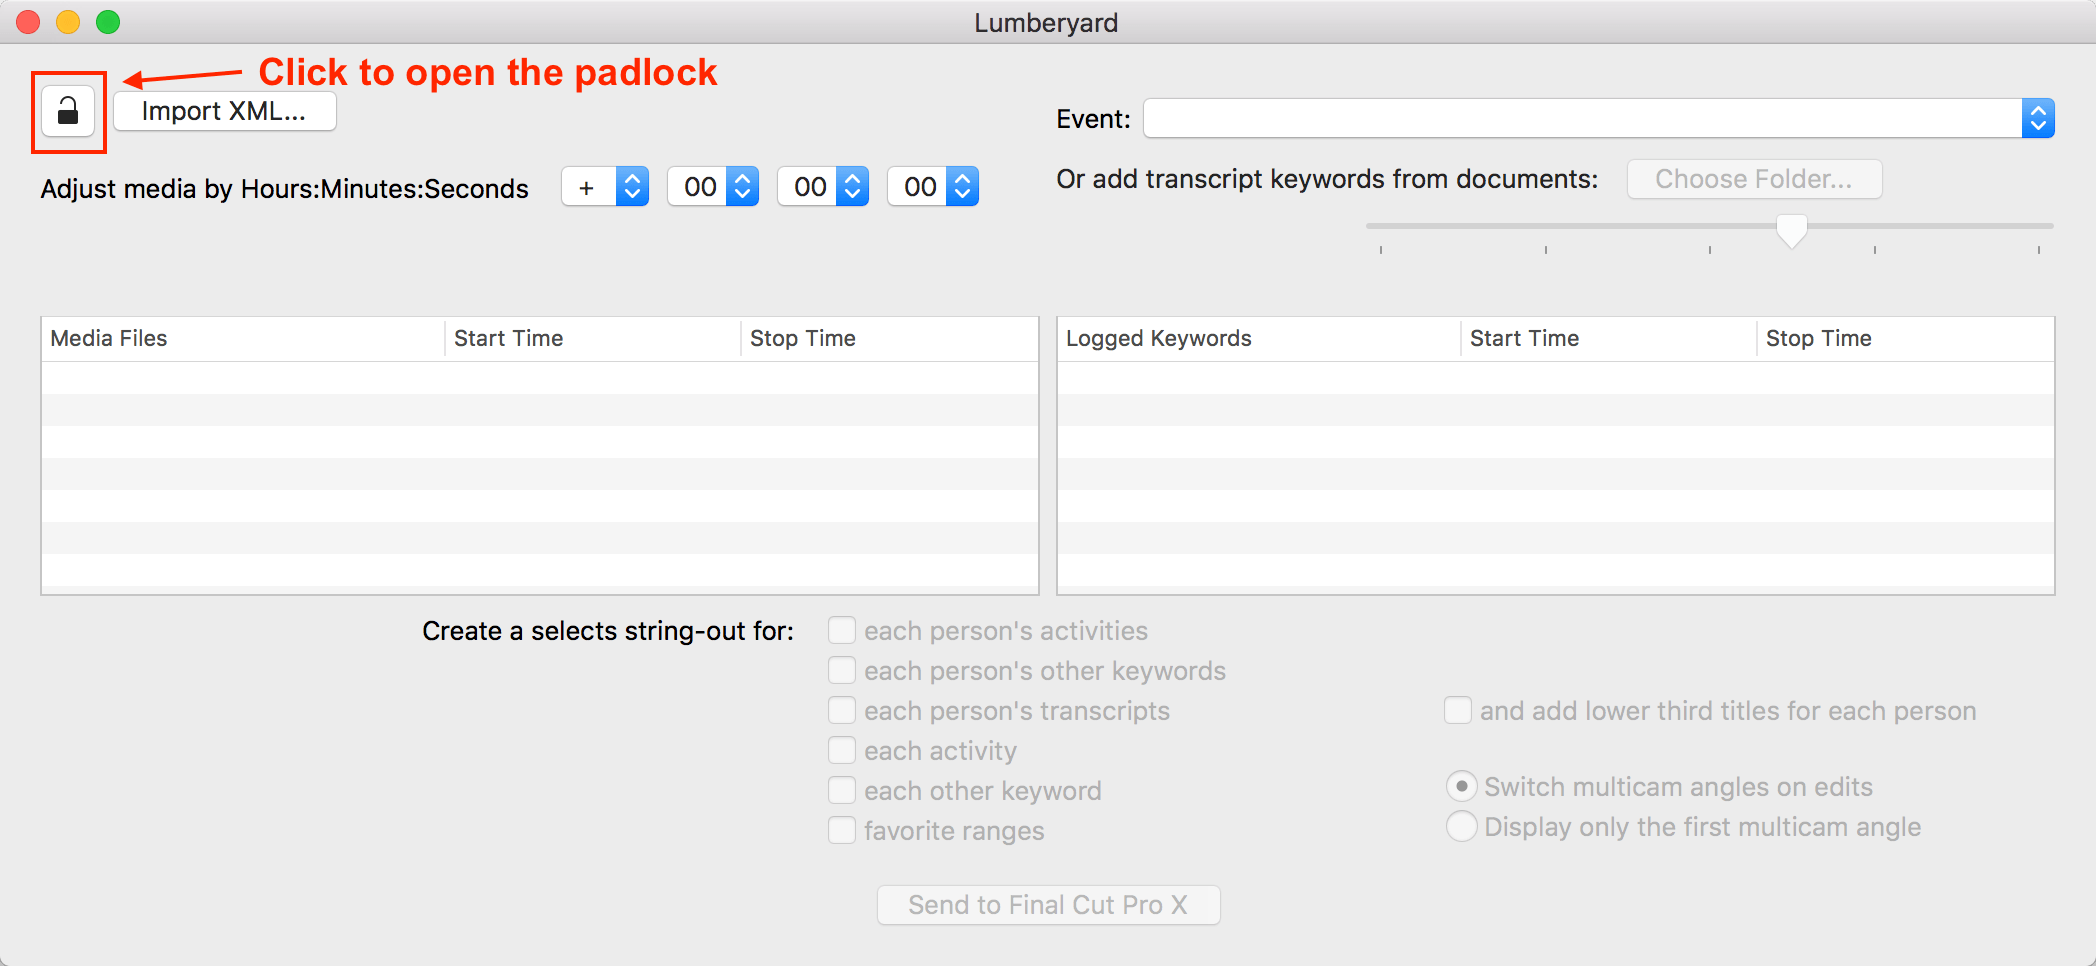This screenshot has height=966, width=2096.
Task: Select Switch multicam angles on edits
Action: 1462,787
